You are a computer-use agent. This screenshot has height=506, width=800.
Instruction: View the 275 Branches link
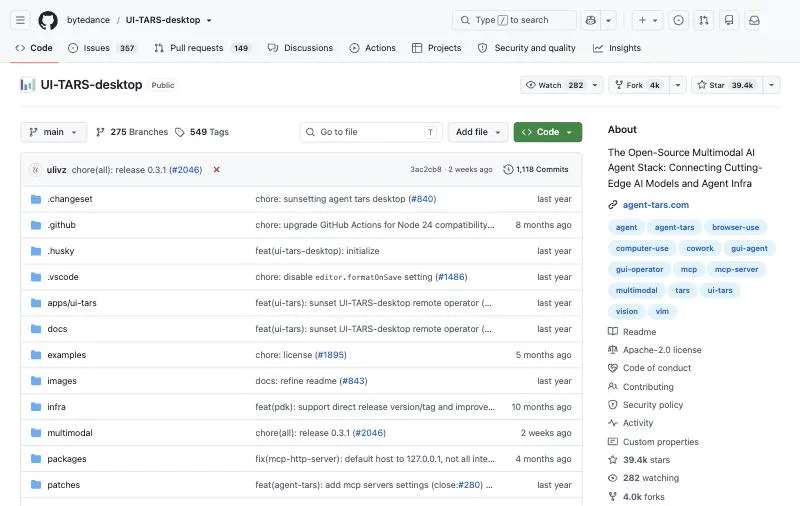pos(132,132)
